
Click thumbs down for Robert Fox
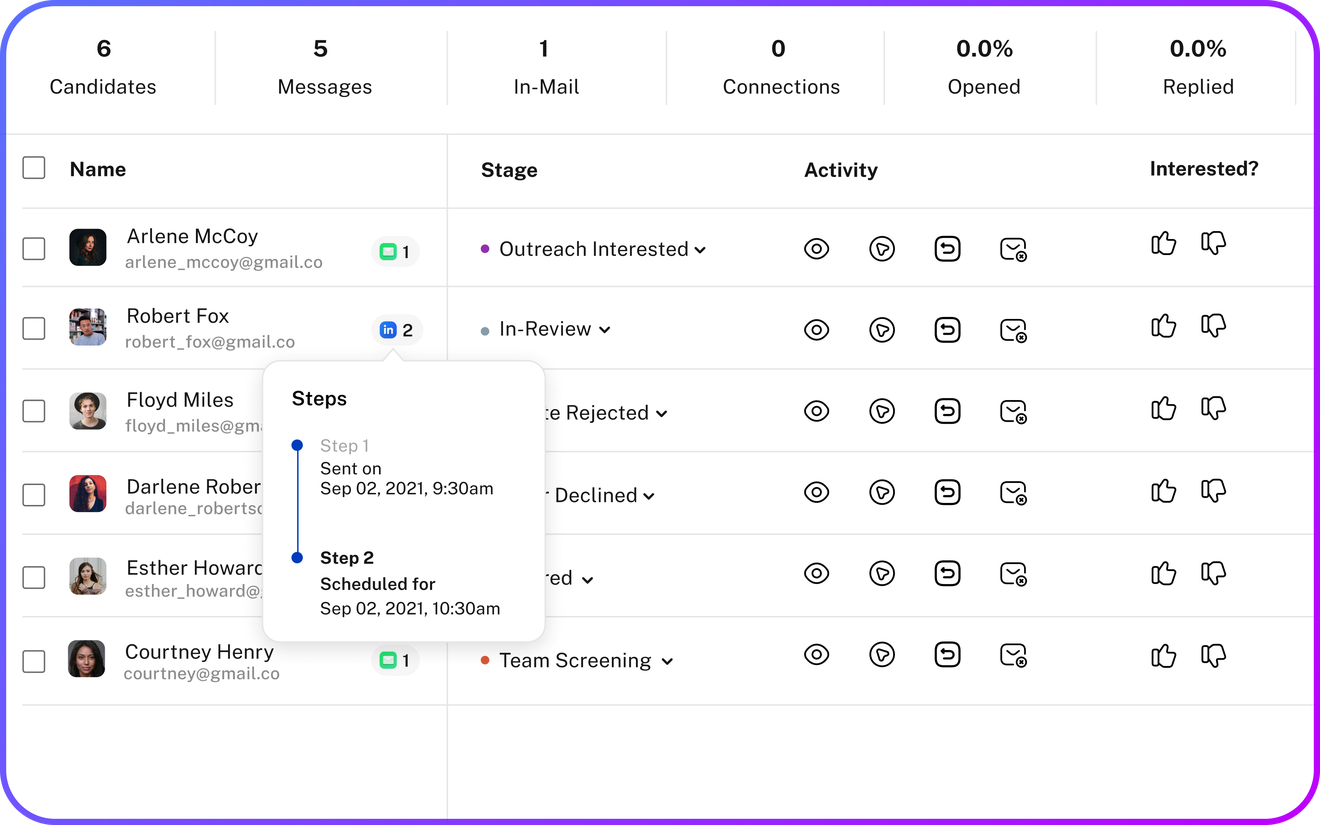click(1213, 325)
